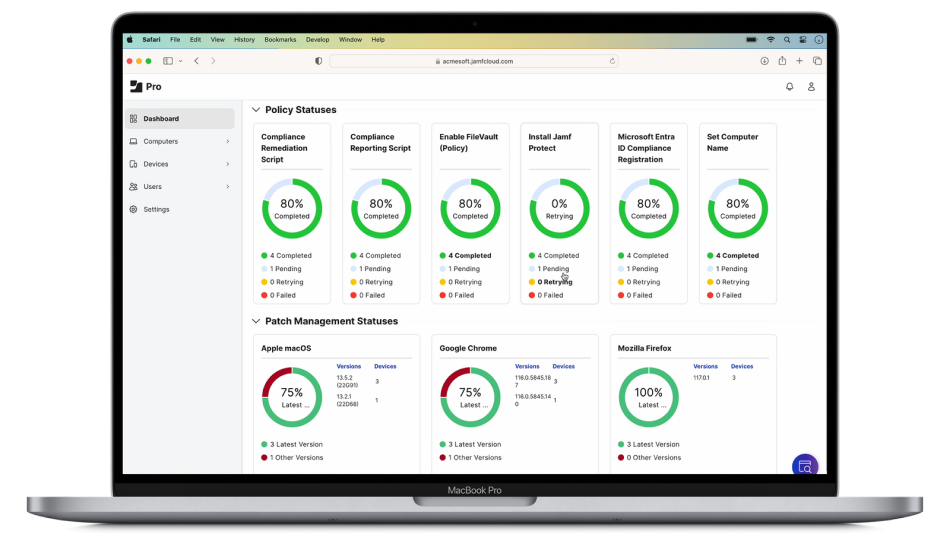Open Safari downloads icon
Image resolution: width=950 pixels, height=548 pixels.
(x=765, y=61)
